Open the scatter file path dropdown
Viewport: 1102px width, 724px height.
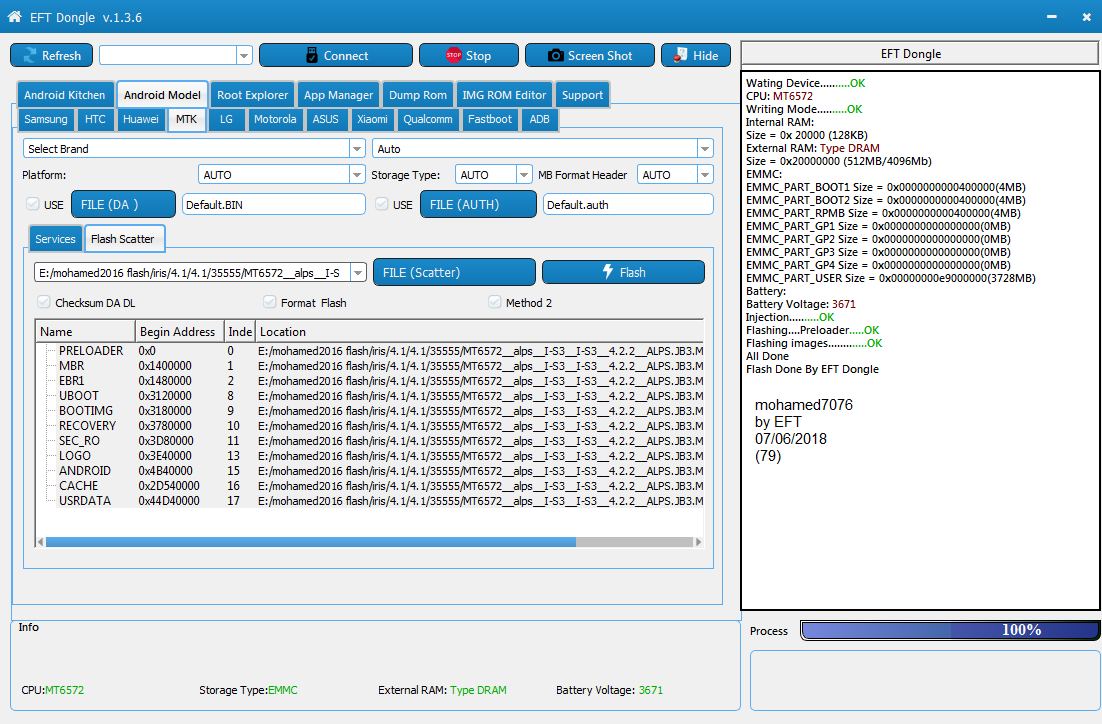click(x=358, y=272)
